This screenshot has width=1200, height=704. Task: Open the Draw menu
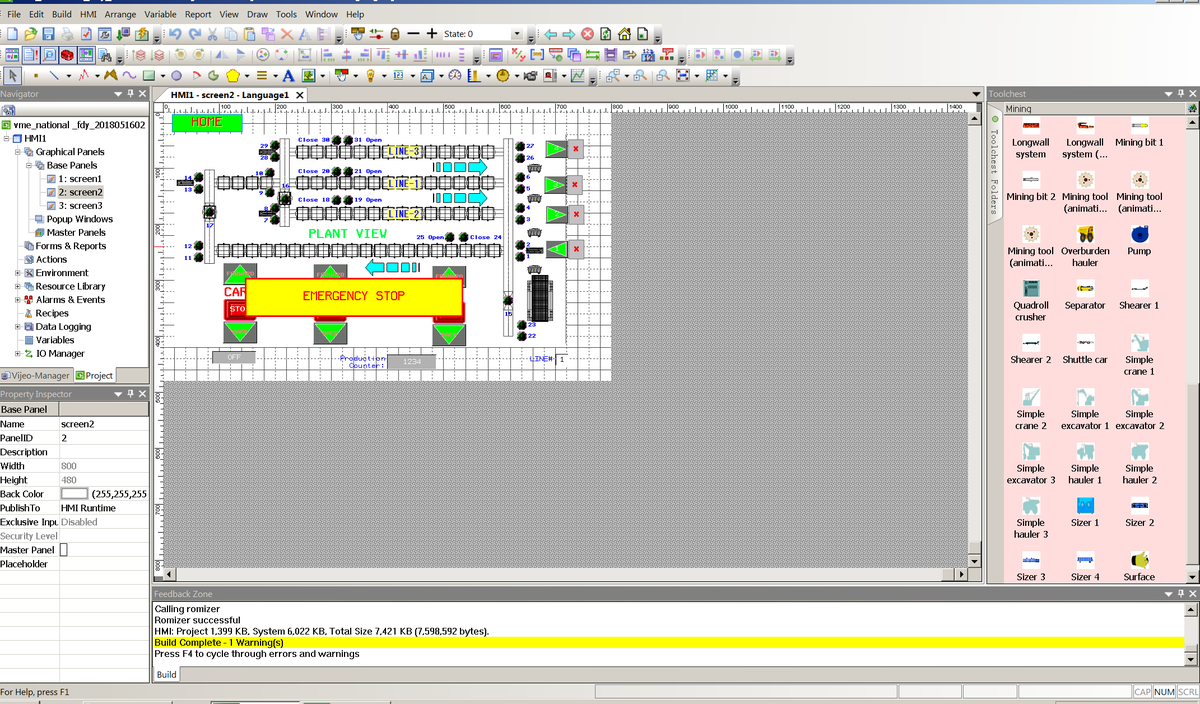(x=257, y=15)
